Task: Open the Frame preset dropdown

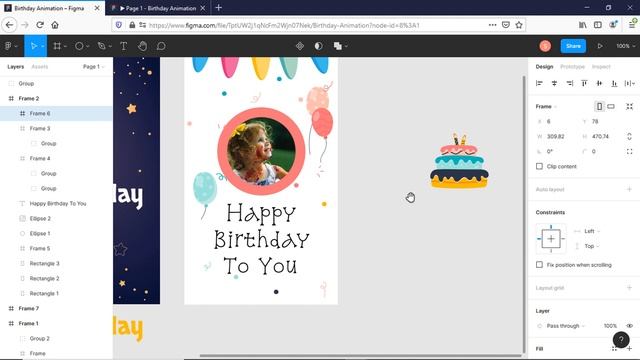Action: click(546, 107)
